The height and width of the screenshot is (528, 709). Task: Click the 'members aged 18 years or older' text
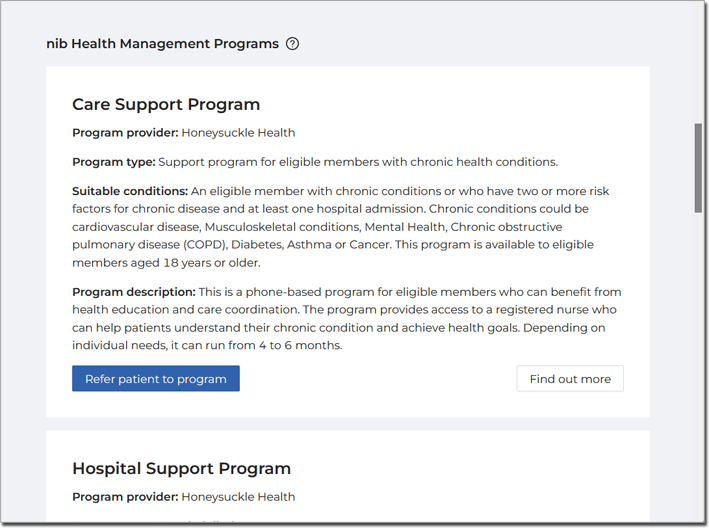[166, 263]
